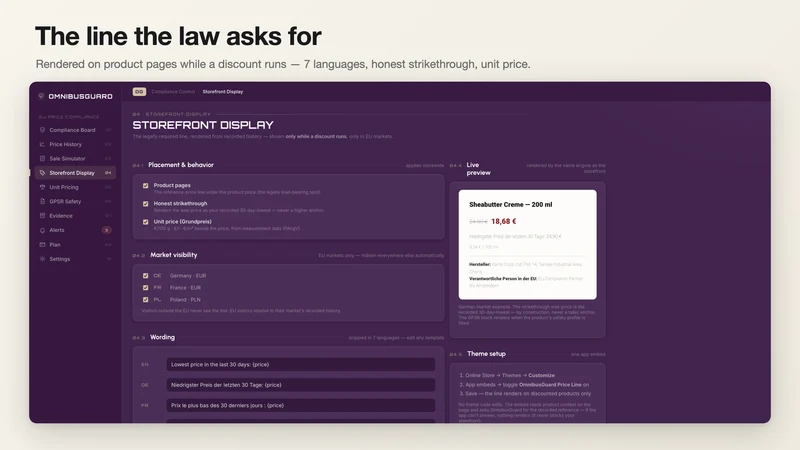Open Settings via its gear icon

42,259
